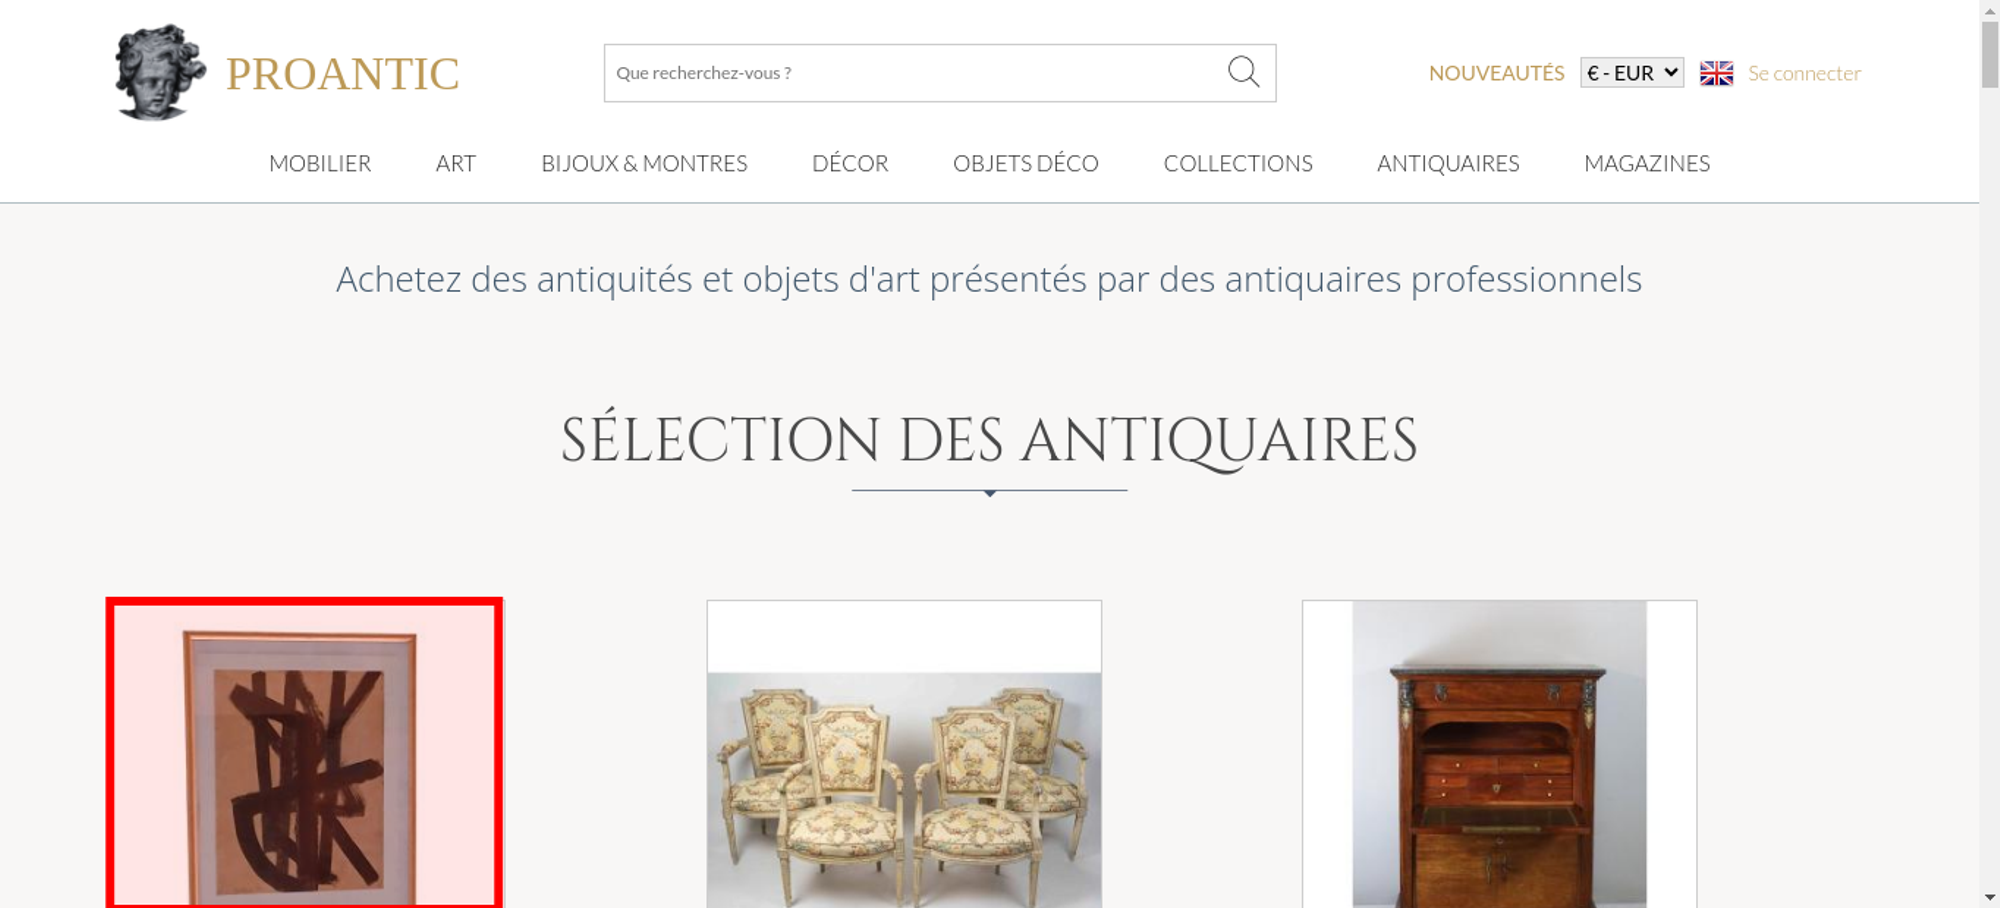This screenshot has height=908, width=2000.
Task: Open the € - EUR currency dropdown
Action: [x=1632, y=73]
